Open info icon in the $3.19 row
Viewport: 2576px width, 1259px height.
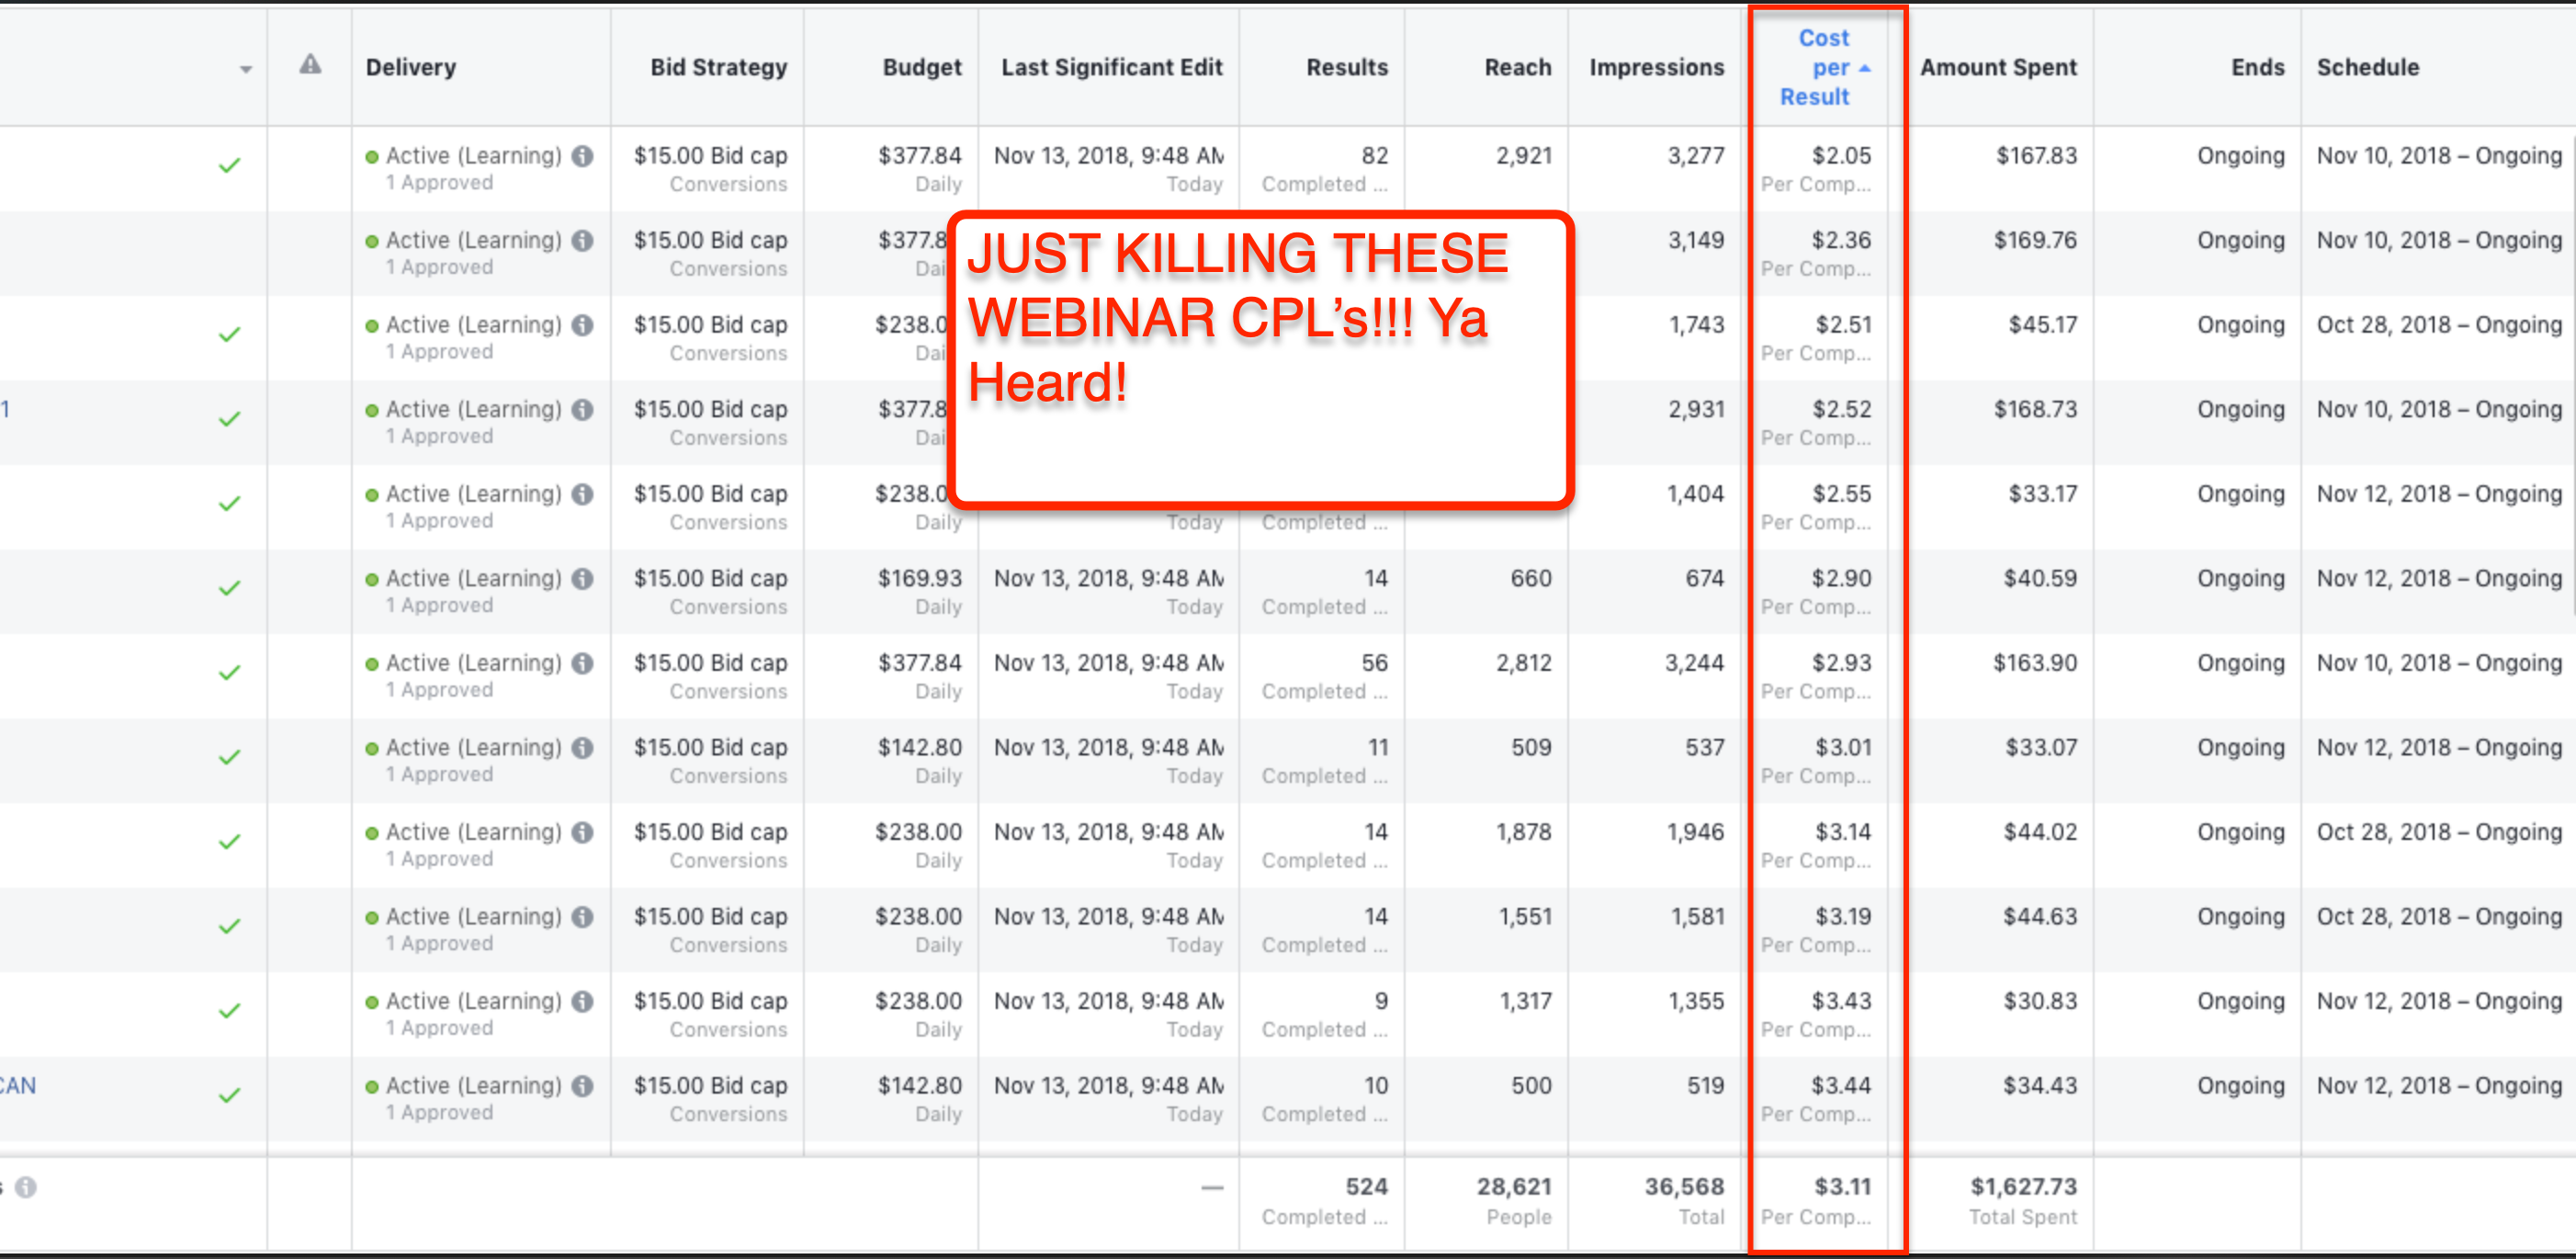pos(582,917)
